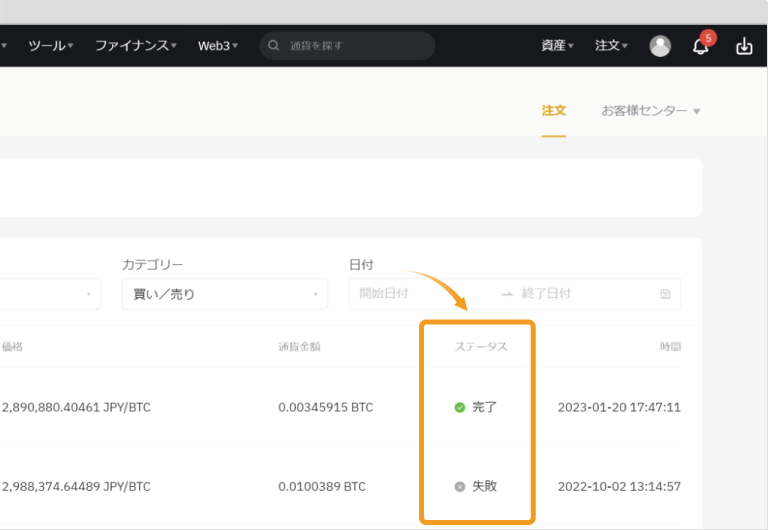The height and width of the screenshot is (530, 768).
Task: Click timestamp 2023-01-20 17:47:11
Action: pyautogui.click(x=619, y=408)
